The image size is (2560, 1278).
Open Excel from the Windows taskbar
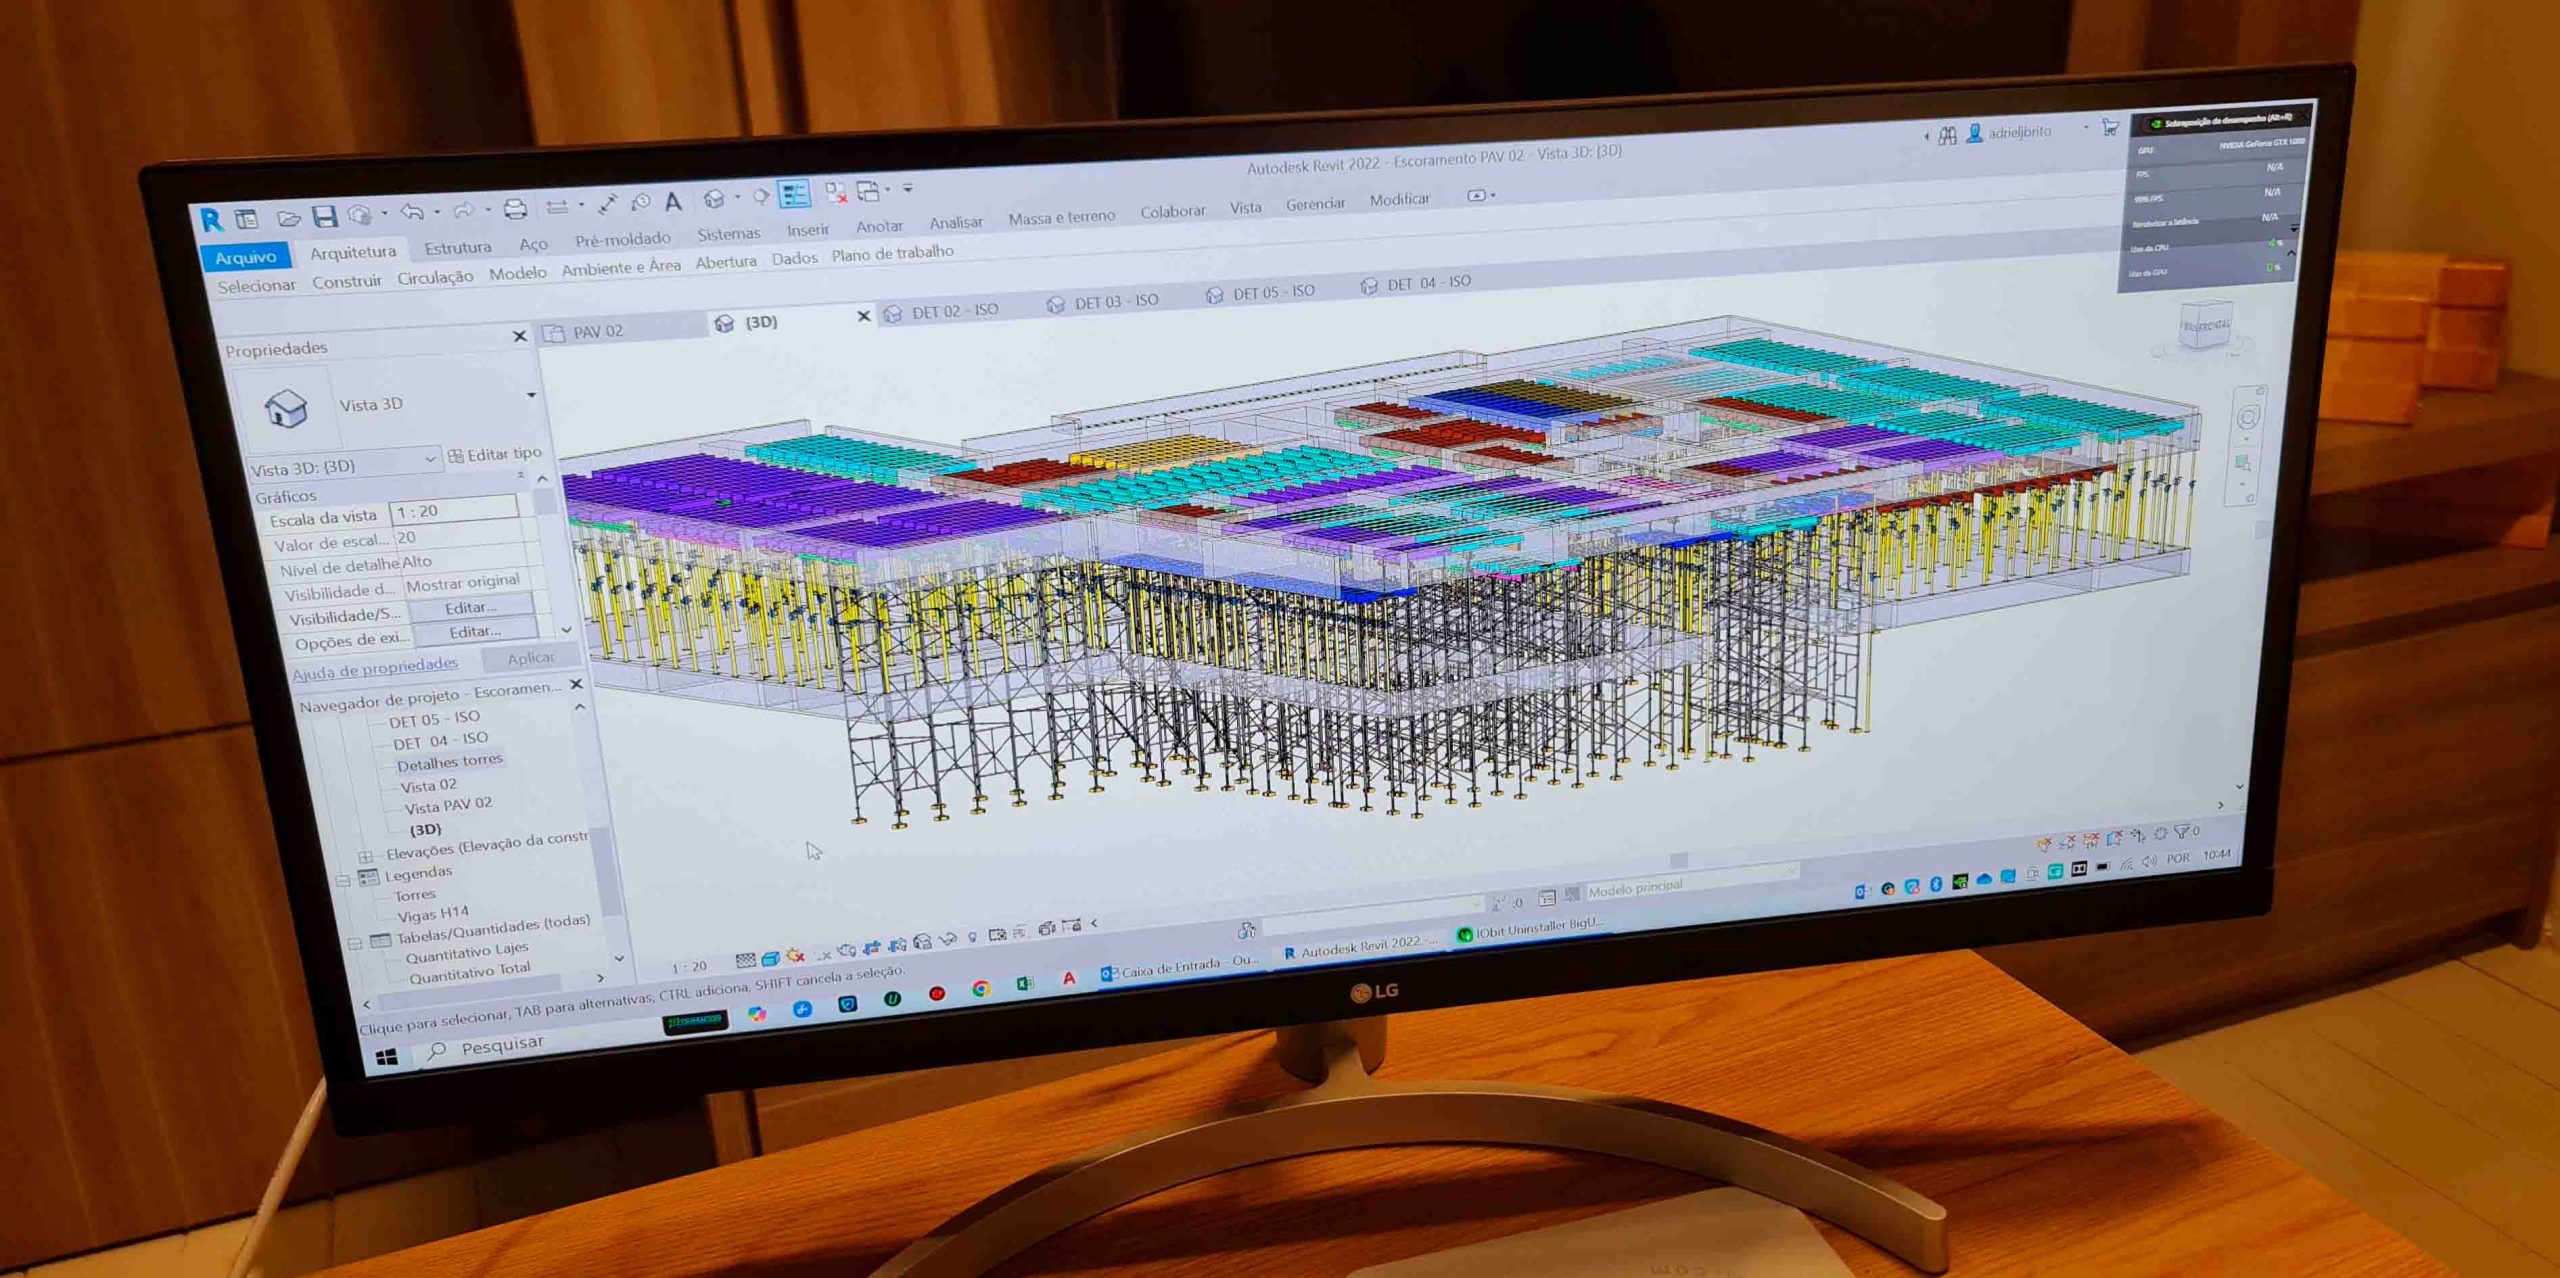[x=1025, y=984]
